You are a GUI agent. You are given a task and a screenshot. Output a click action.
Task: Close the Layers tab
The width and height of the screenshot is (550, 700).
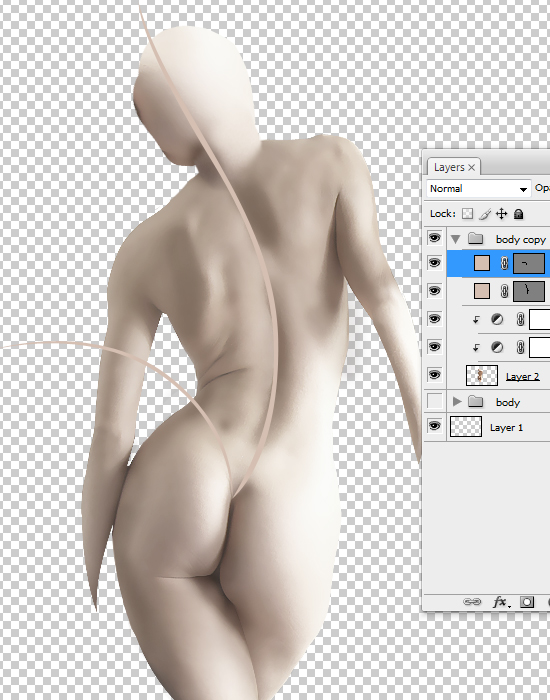click(471, 167)
